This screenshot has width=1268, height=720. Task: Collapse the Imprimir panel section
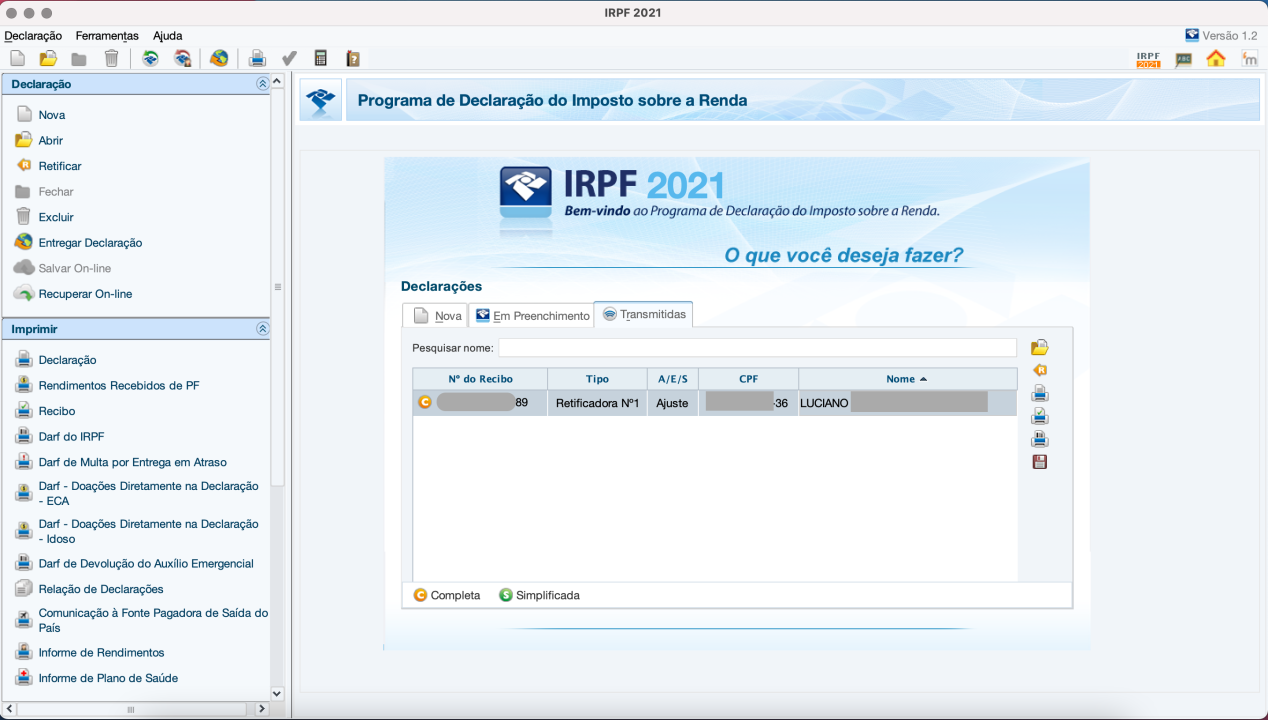(262, 329)
